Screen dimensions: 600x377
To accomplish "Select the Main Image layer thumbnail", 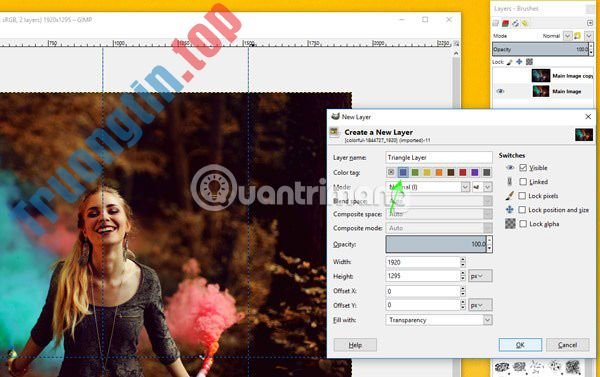I will pos(541,91).
